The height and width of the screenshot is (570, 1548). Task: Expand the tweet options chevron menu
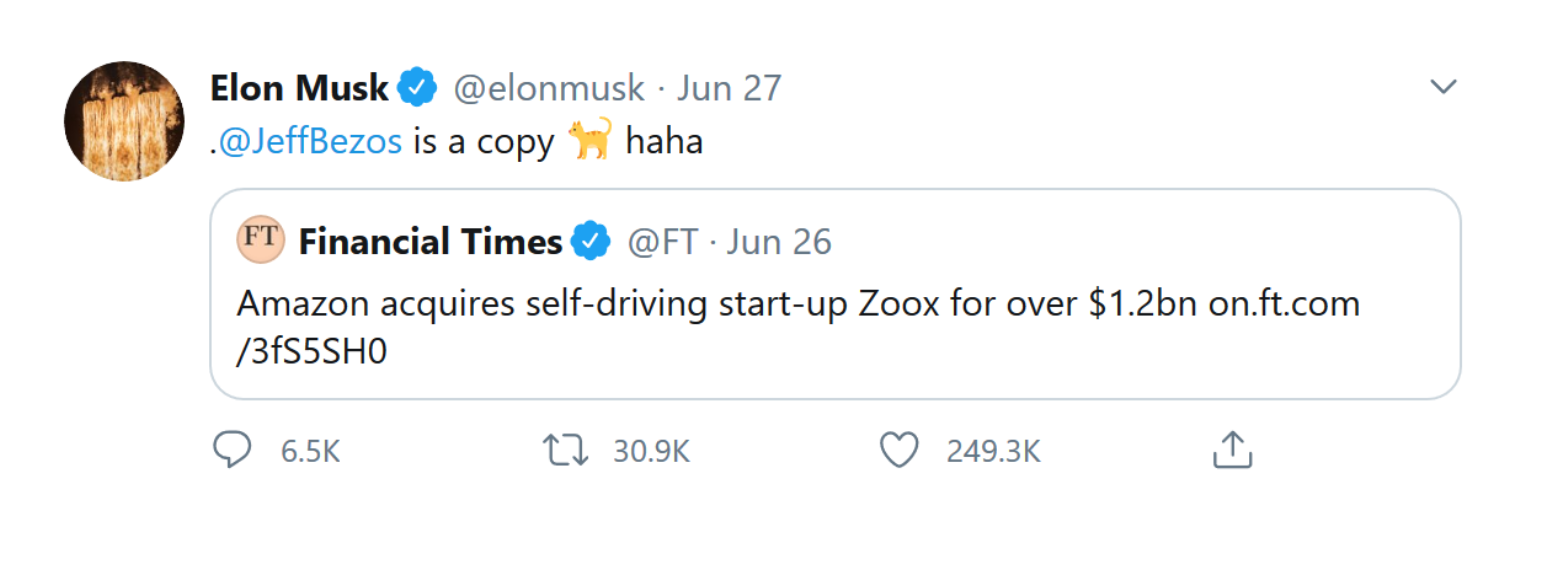point(1443,88)
